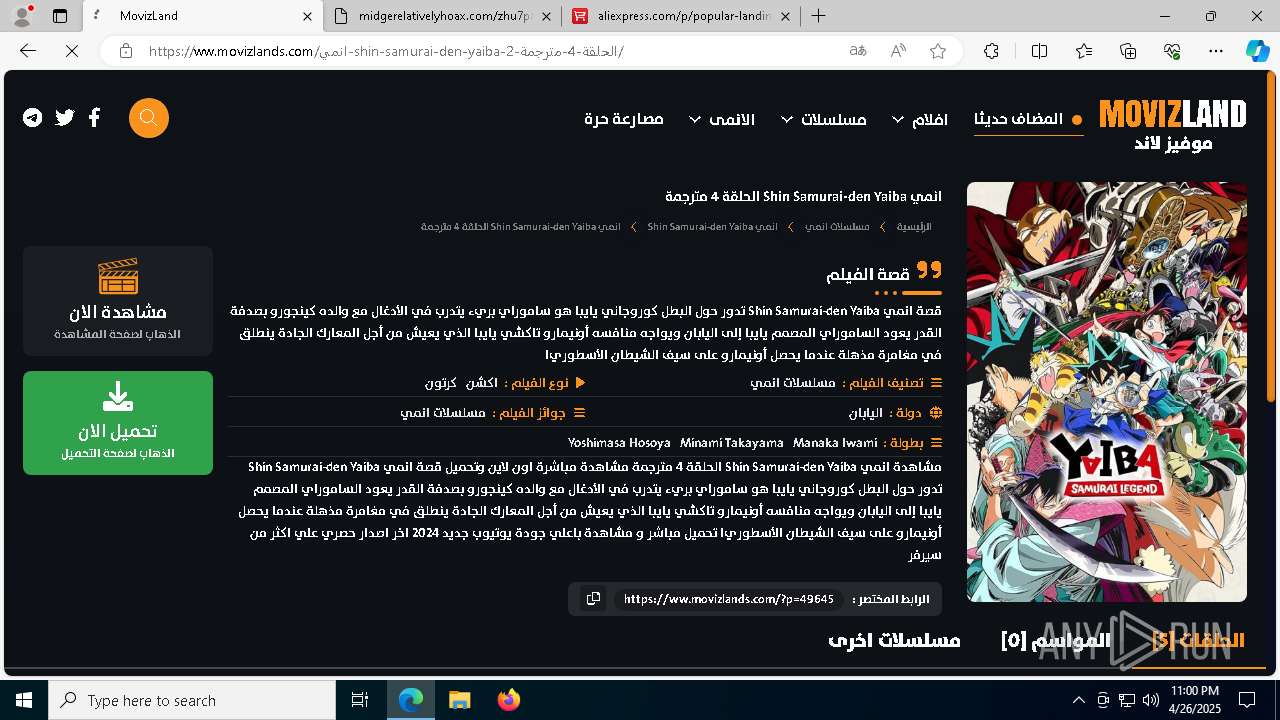The image size is (1280, 720).
Task: Click green تحميل الان download button
Action: [x=118, y=423]
